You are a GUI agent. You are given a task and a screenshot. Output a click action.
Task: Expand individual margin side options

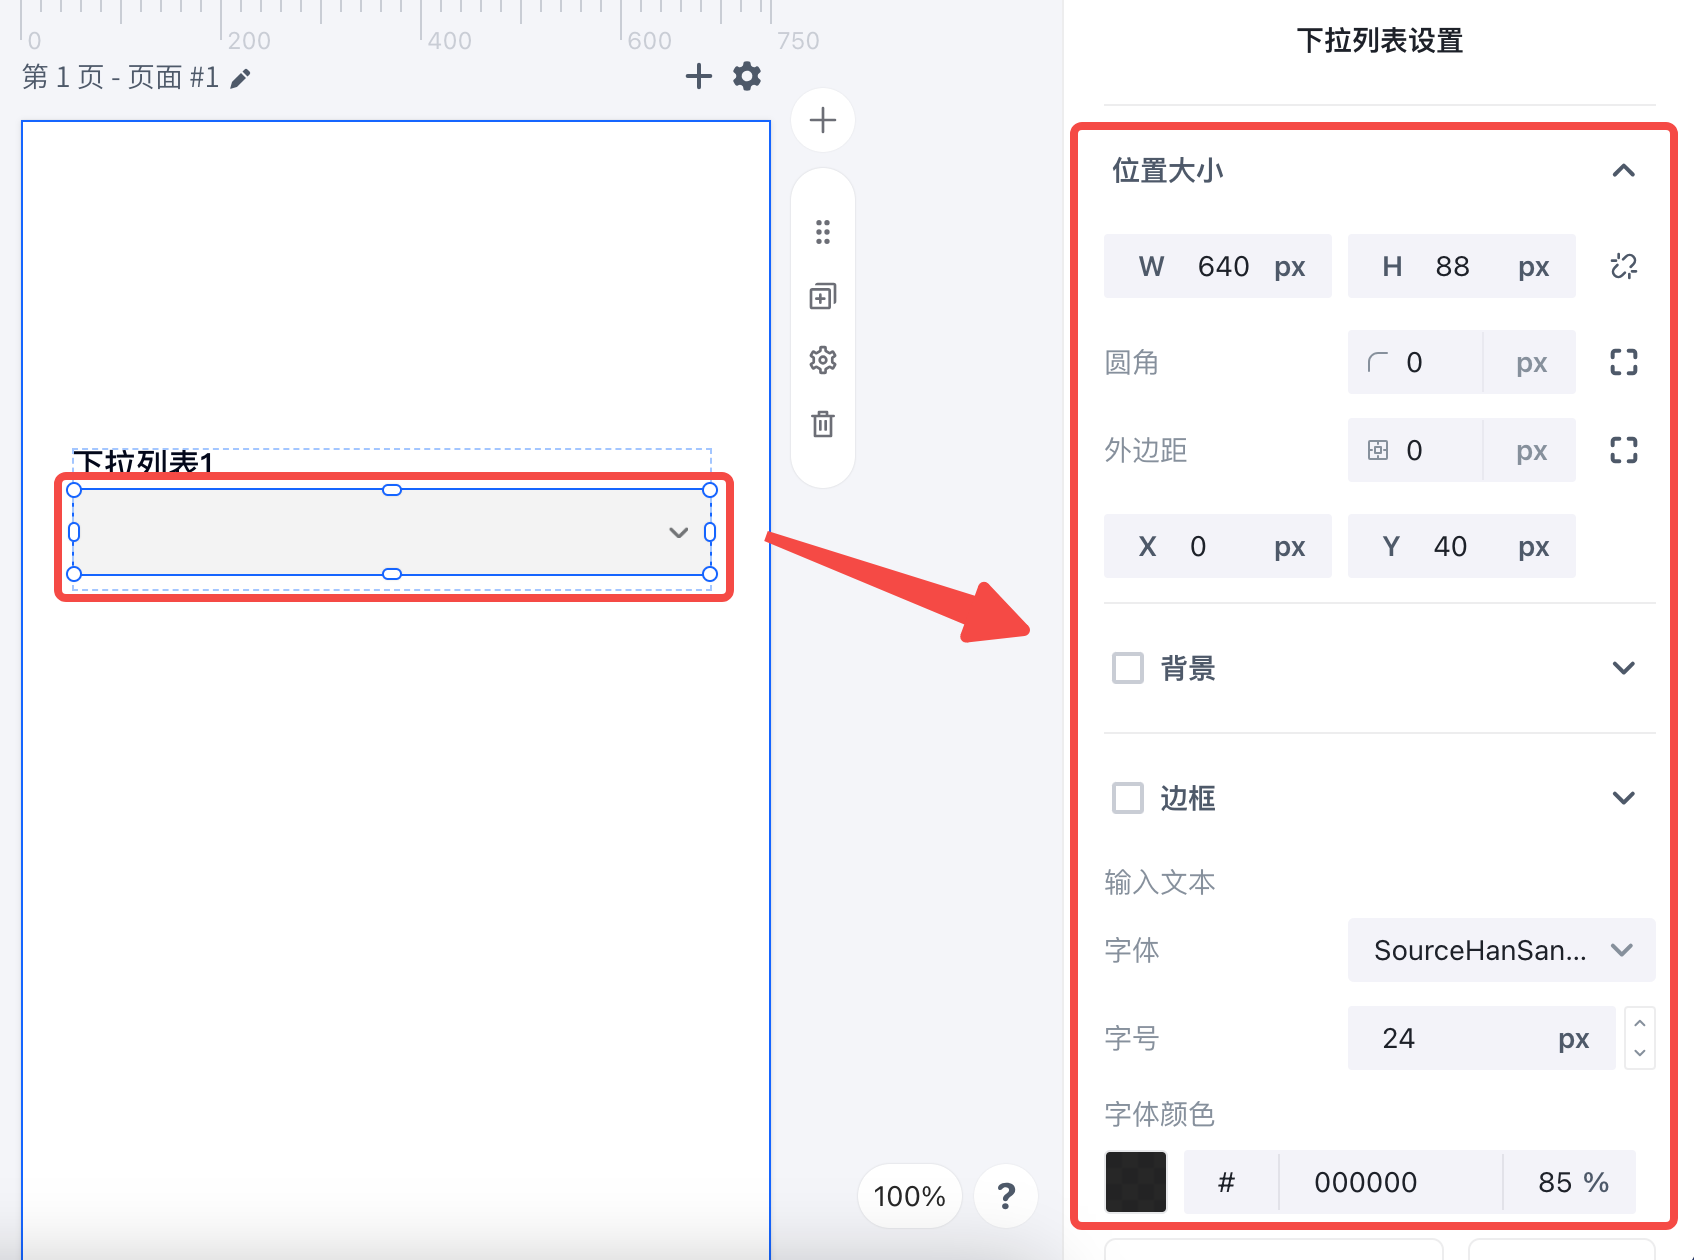pyautogui.click(x=1624, y=450)
